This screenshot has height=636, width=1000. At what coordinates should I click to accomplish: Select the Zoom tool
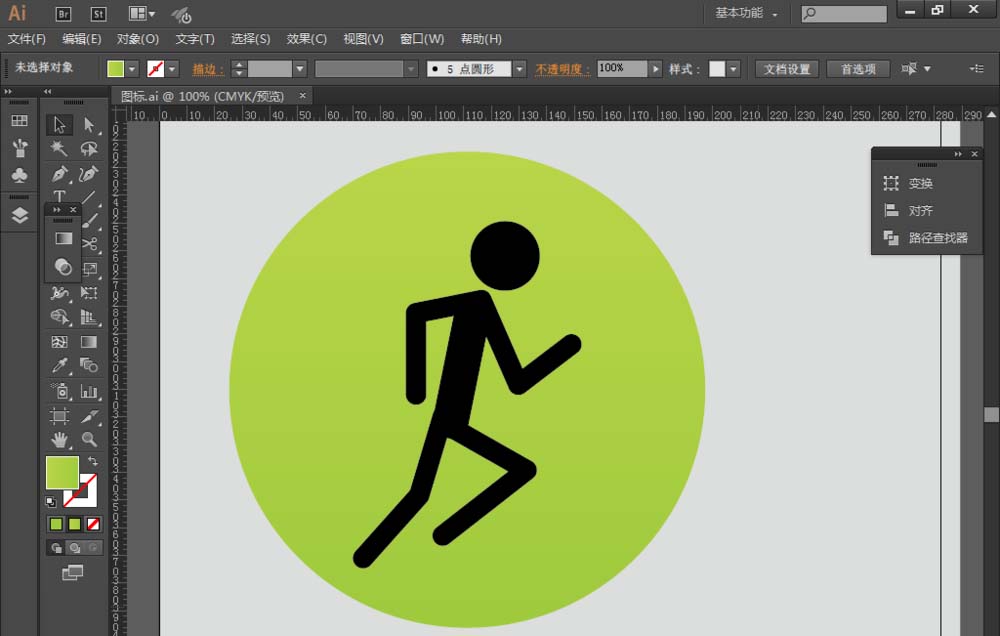pos(89,440)
